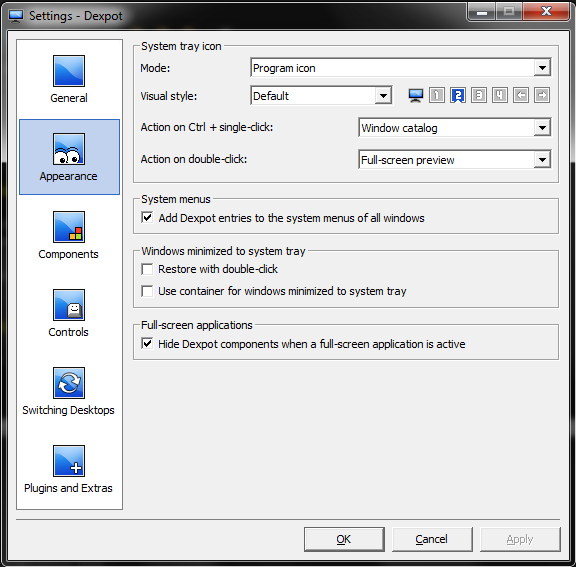Screen dimensions: 576x567
Task: Minimize the Settings window
Action: pos(482,12)
